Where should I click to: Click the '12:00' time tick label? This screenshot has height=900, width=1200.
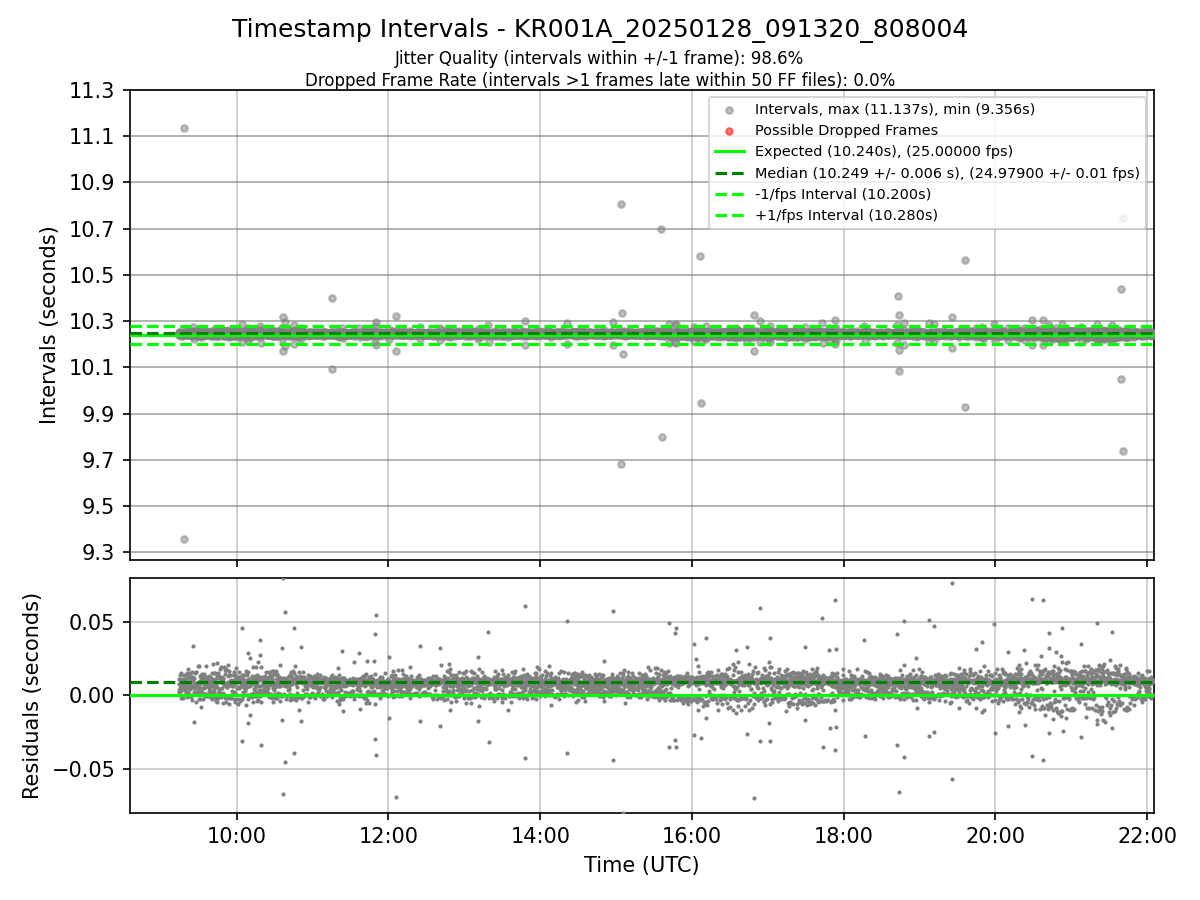[x=388, y=836]
